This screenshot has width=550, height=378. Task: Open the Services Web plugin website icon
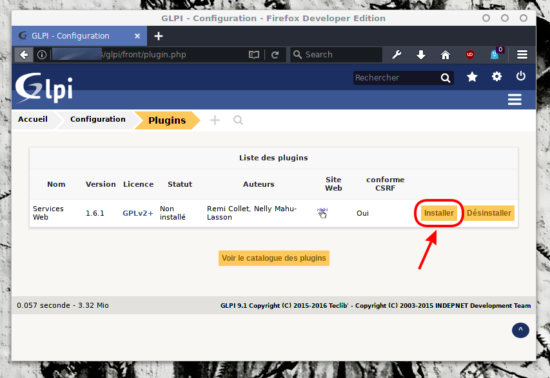click(322, 212)
